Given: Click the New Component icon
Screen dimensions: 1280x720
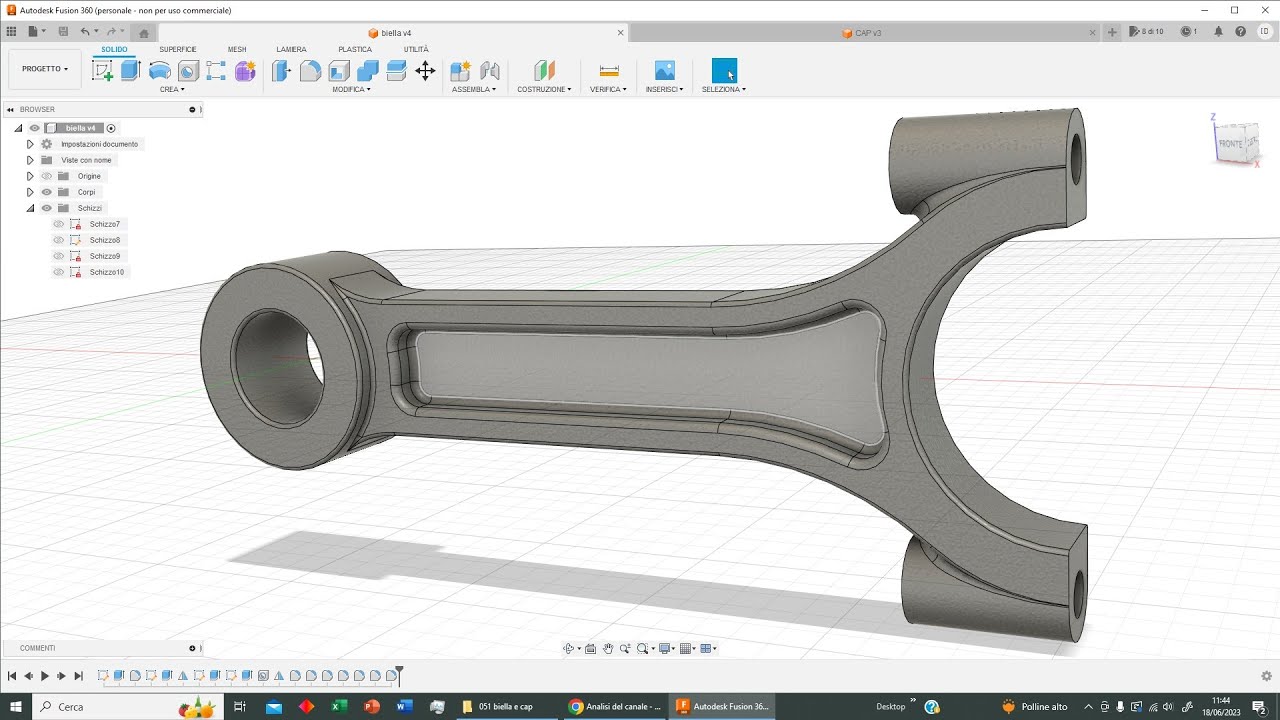Looking at the screenshot, I should click(x=460, y=71).
